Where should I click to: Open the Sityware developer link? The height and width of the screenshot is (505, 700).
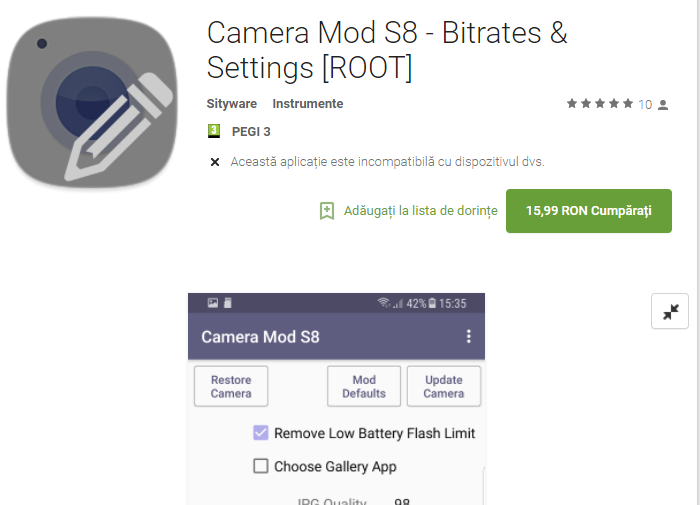coord(232,104)
